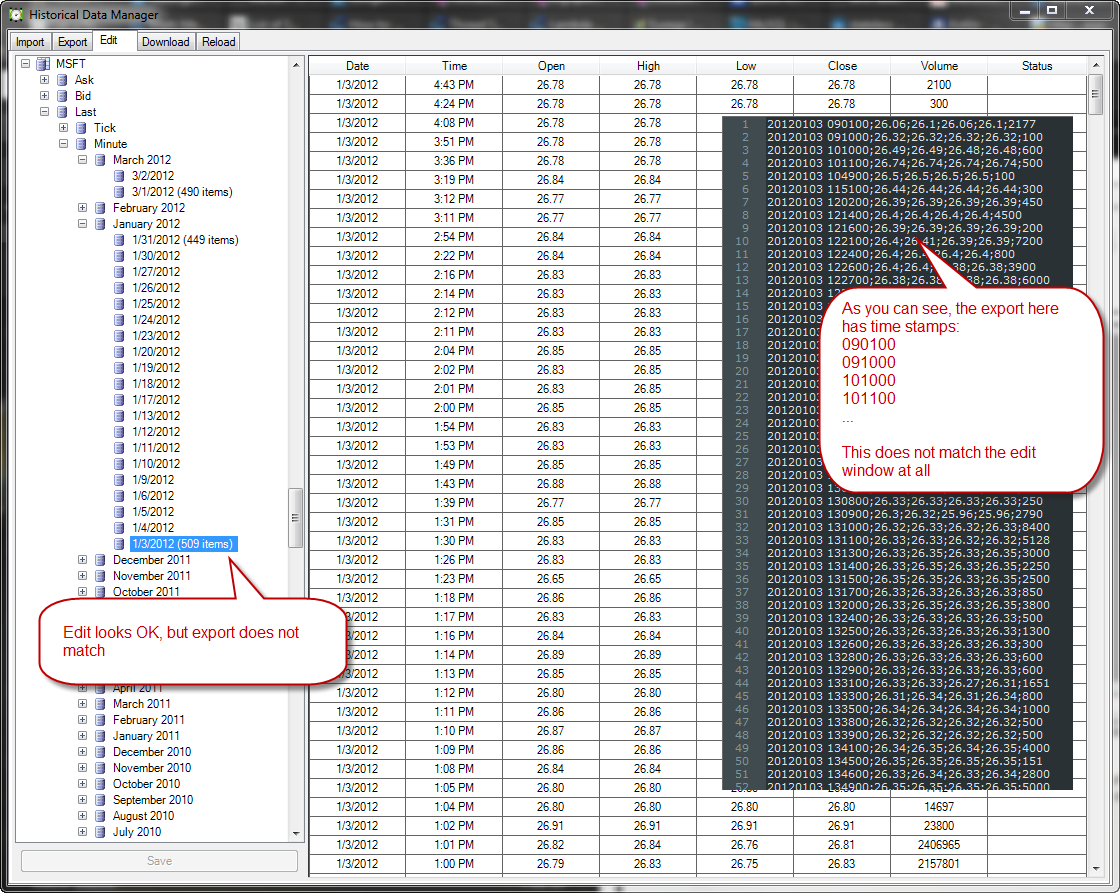
Task: Select the October 2010 tree entry
Action: click(x=146, y=784)
